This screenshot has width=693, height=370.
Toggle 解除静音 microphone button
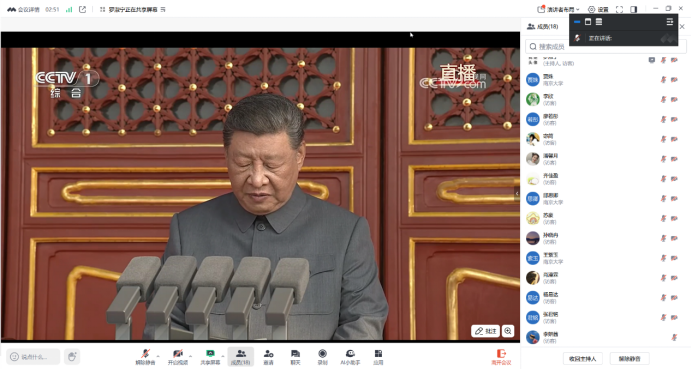click(x=145, y=356)
